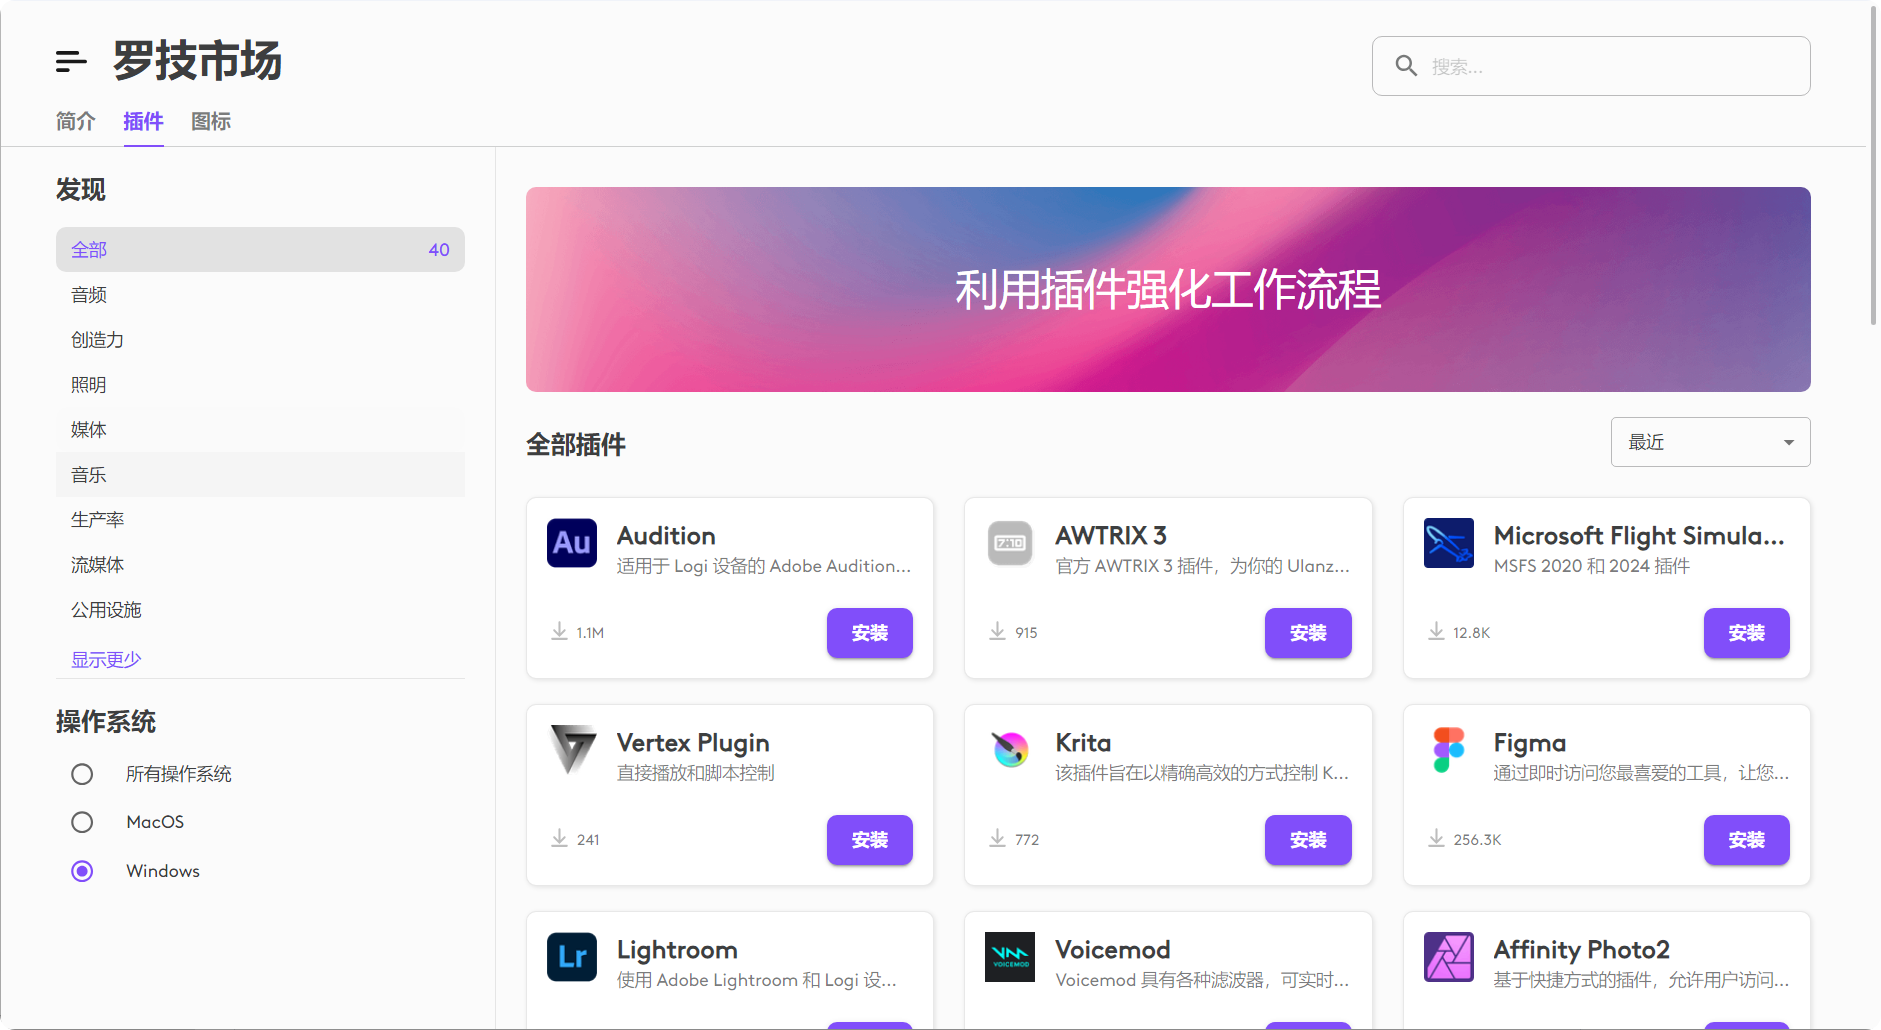Select the 音频 category
This screenshot has width=1881, height=1030.
pos(260,294)
